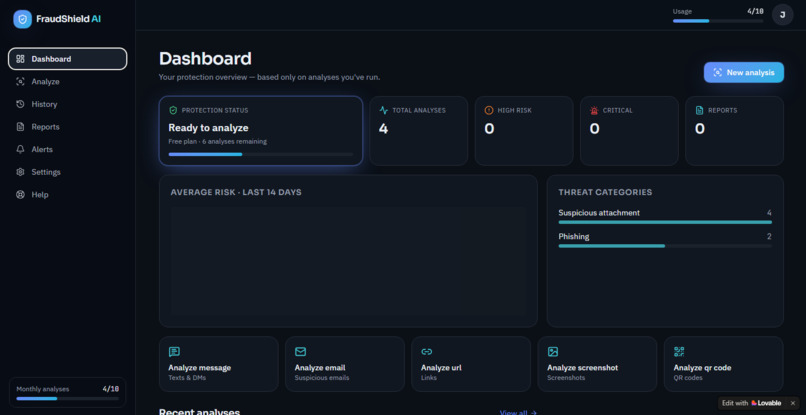Click the High Risk warning icon

pos(489,110)
